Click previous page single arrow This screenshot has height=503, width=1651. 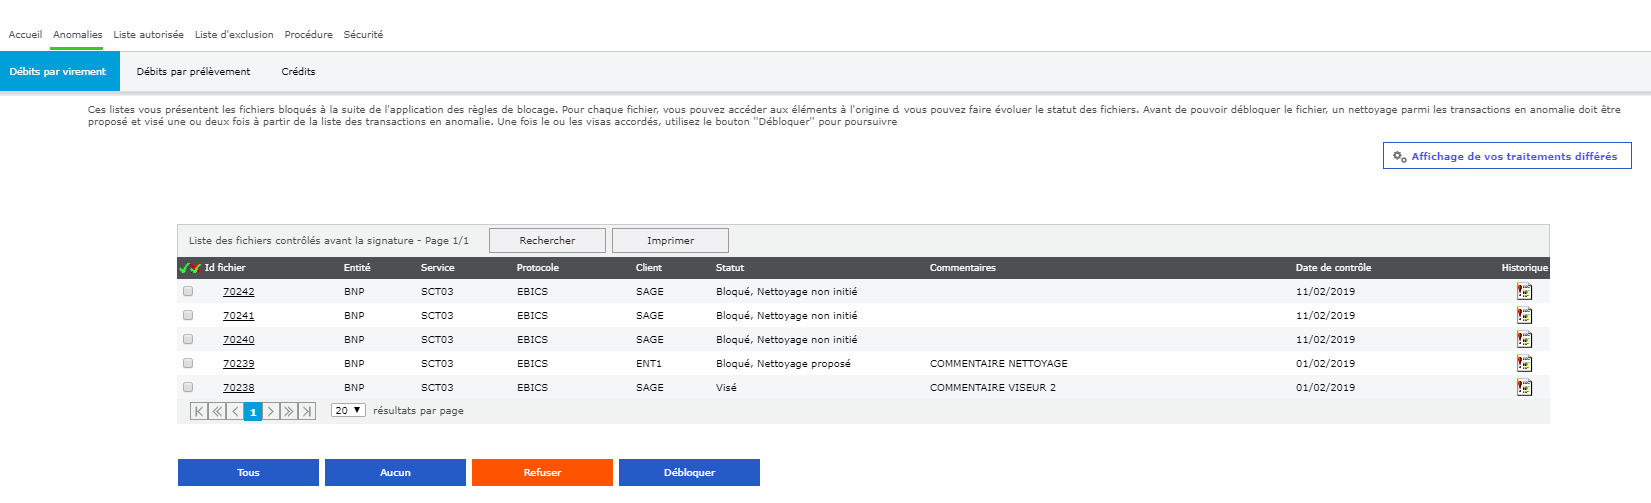tap(235, 411)
